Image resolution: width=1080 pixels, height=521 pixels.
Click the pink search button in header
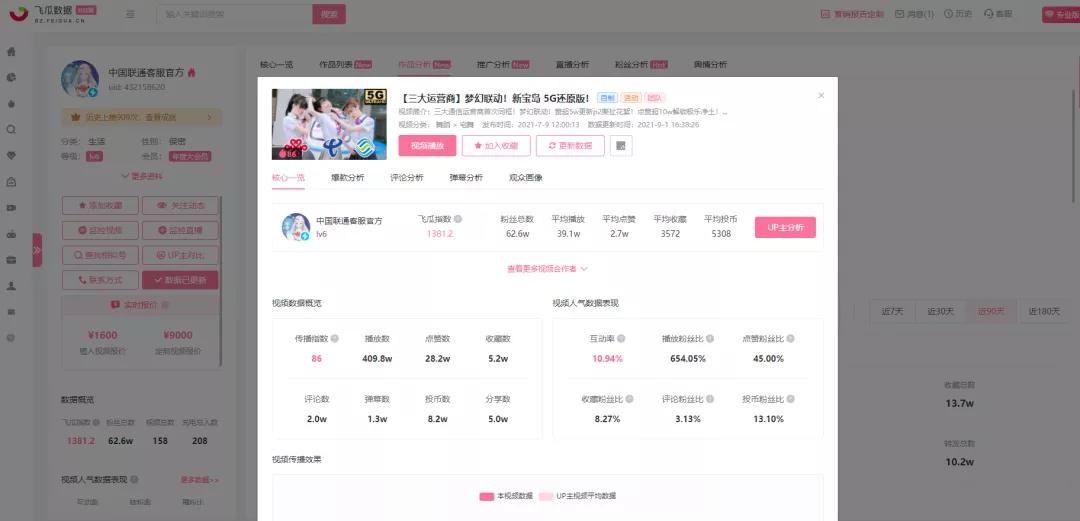coord(329,14)
